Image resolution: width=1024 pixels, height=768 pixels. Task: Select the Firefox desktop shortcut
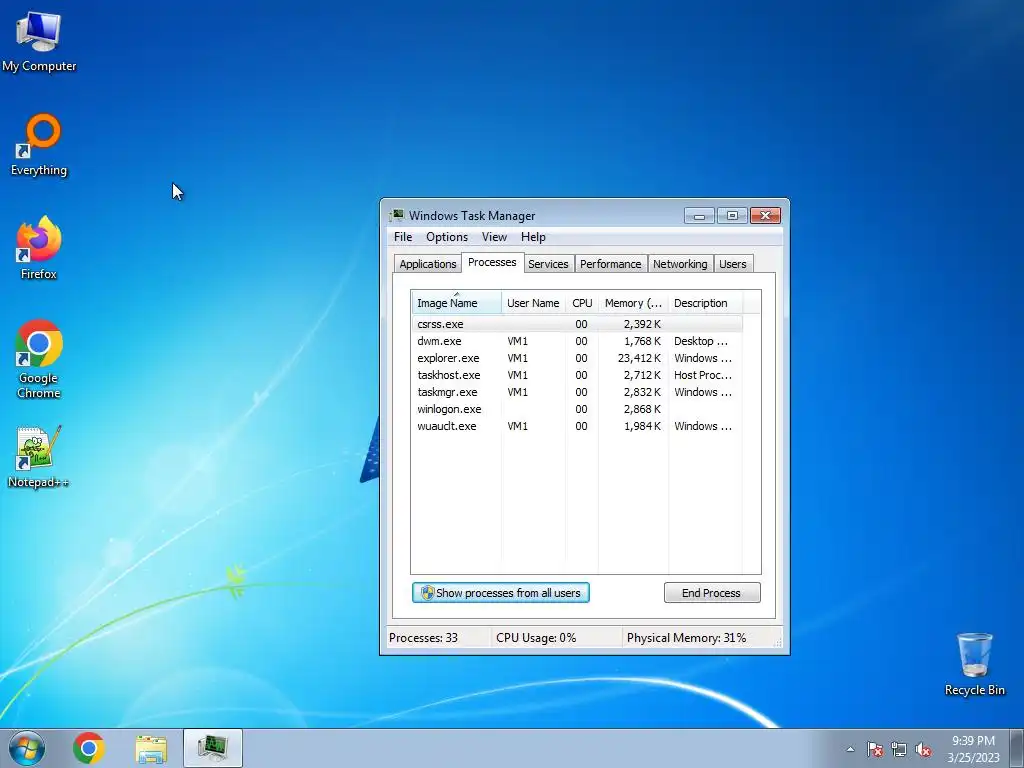click(39, 248)
